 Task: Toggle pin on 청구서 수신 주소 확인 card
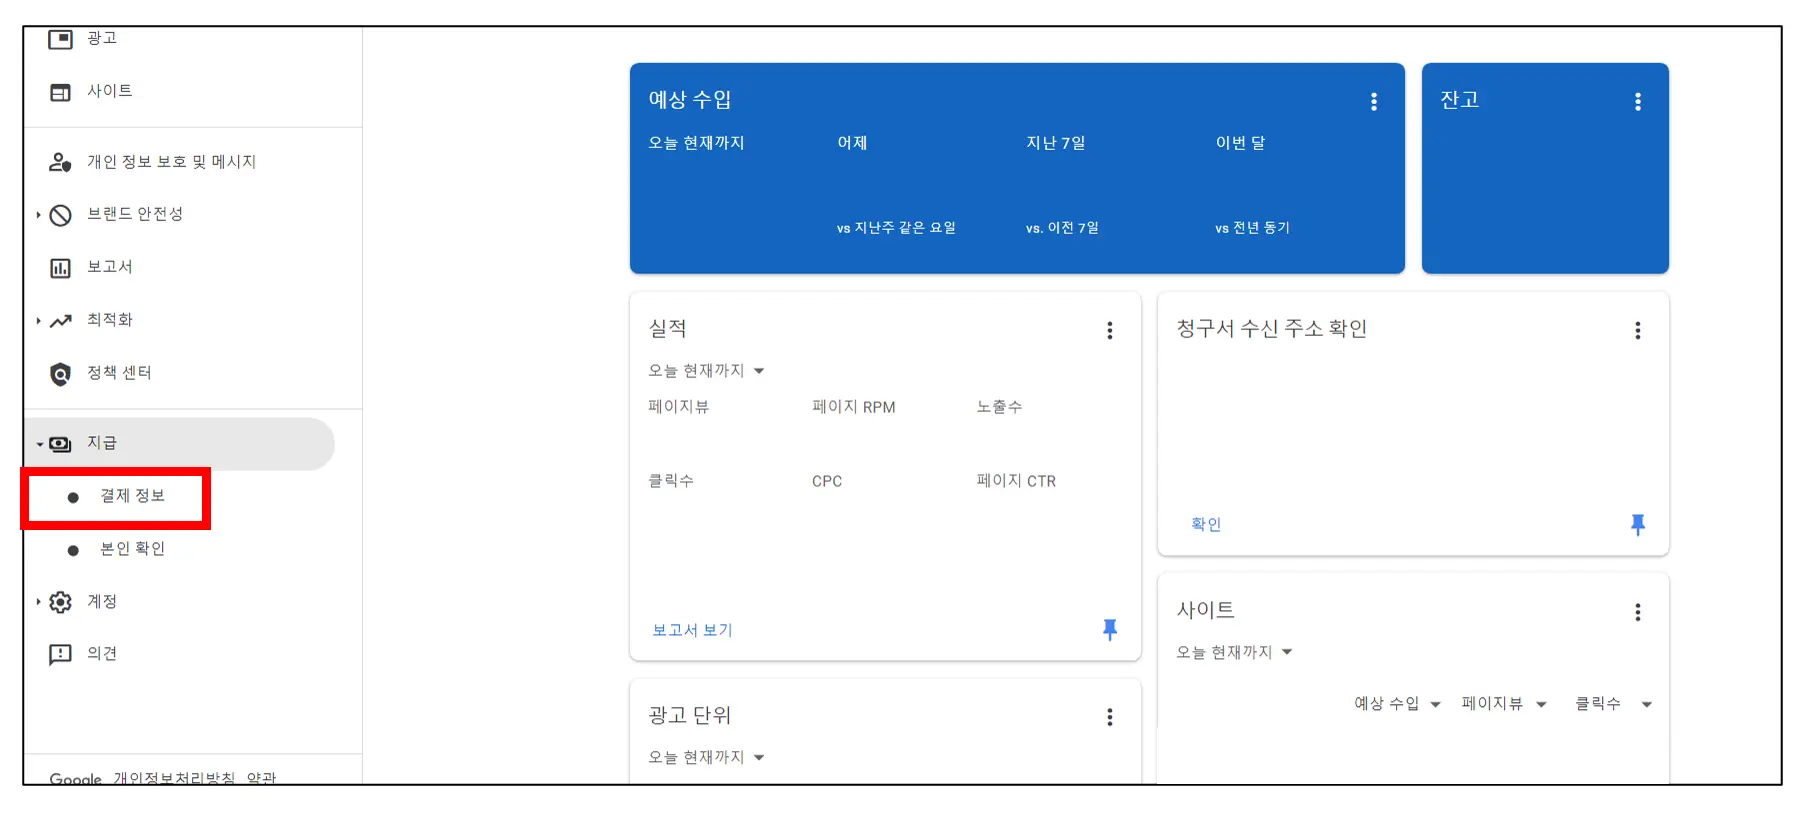[x=1638, y=524]
